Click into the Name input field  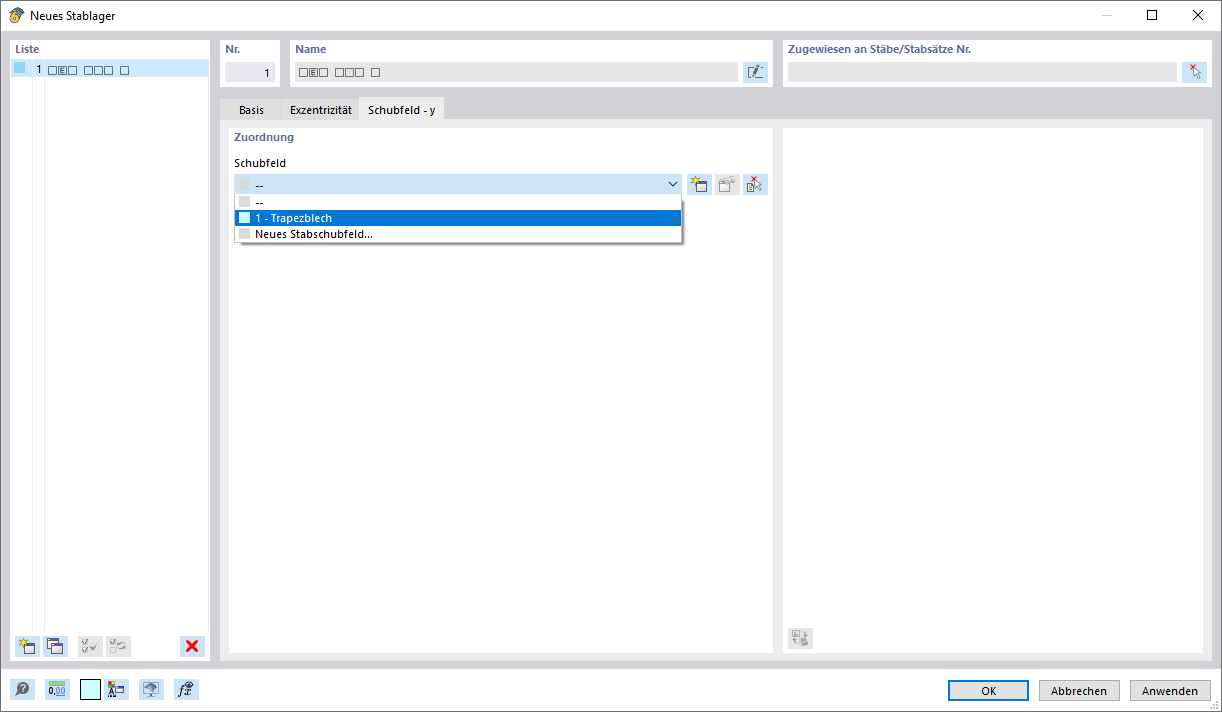pyautogui.click(x=516, y=72)
